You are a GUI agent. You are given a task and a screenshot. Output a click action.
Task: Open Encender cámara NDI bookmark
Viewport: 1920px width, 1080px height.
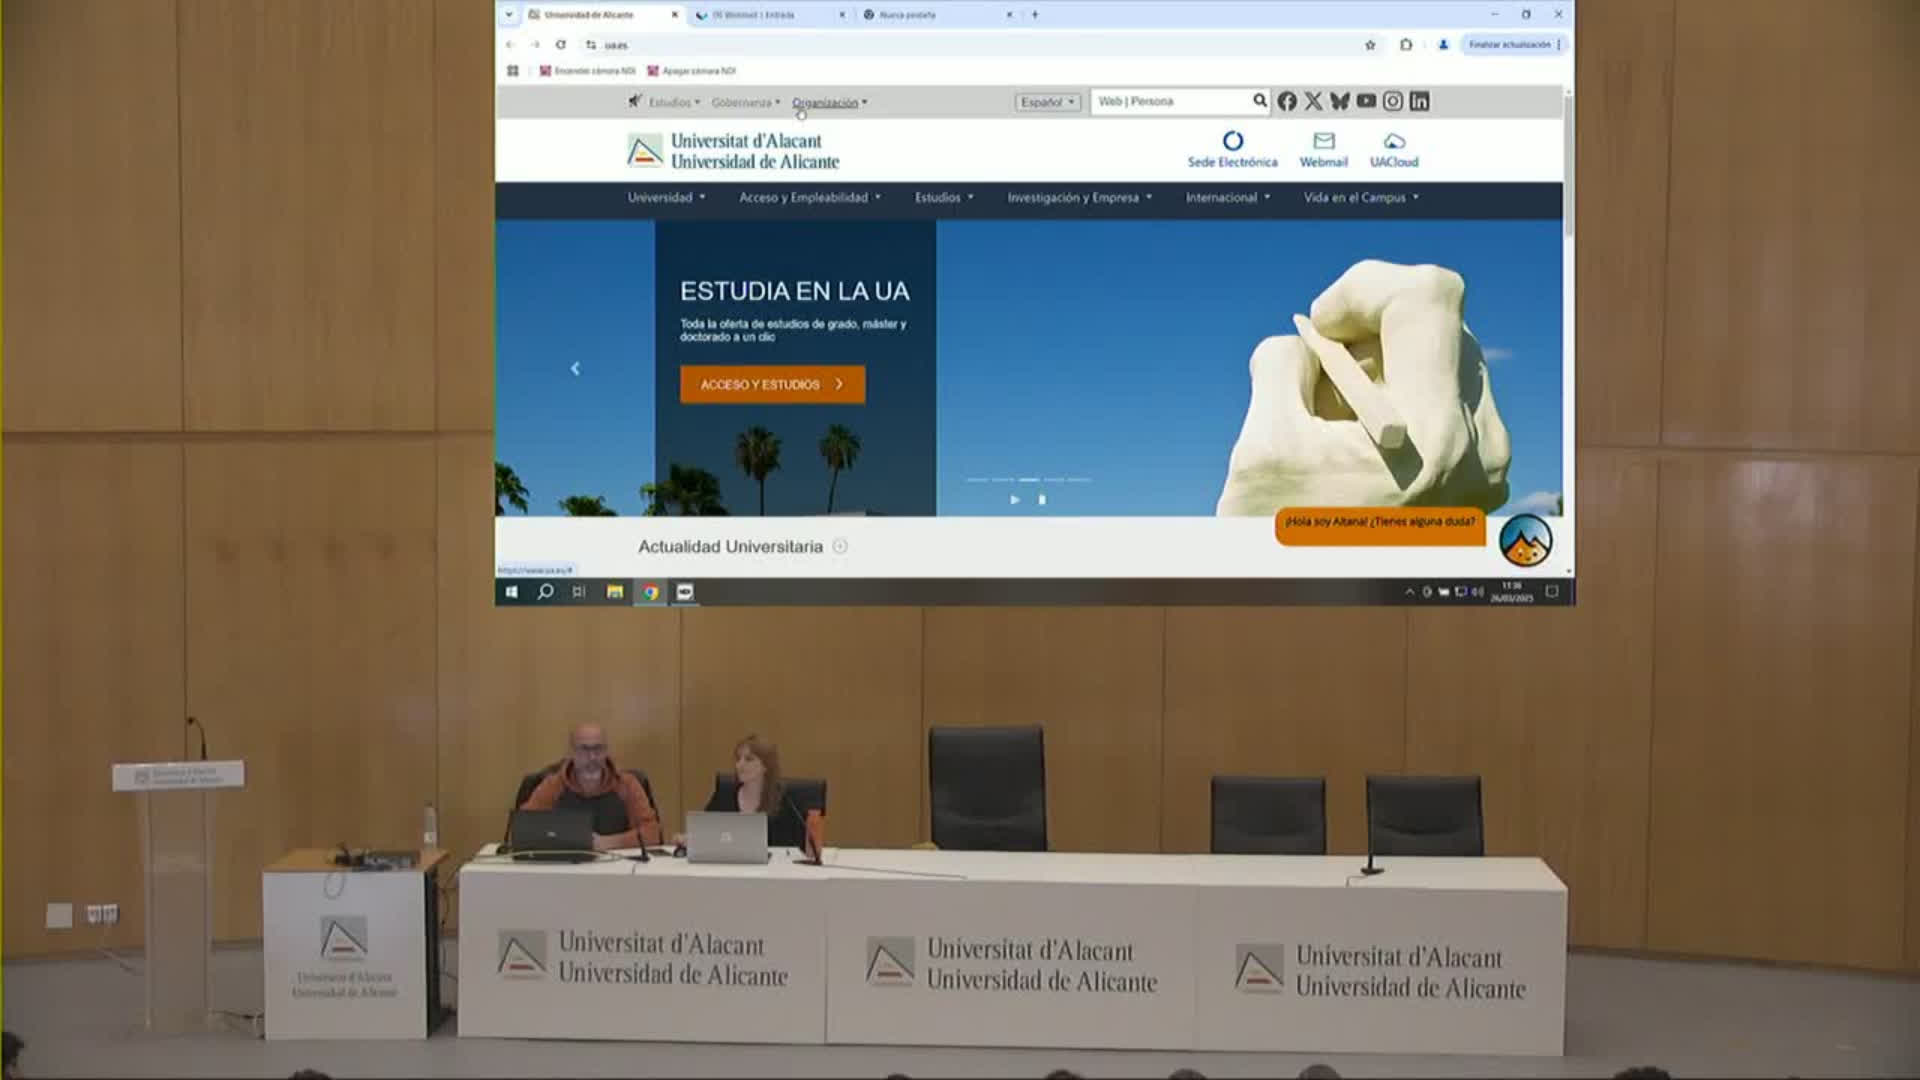click(588, 71)
